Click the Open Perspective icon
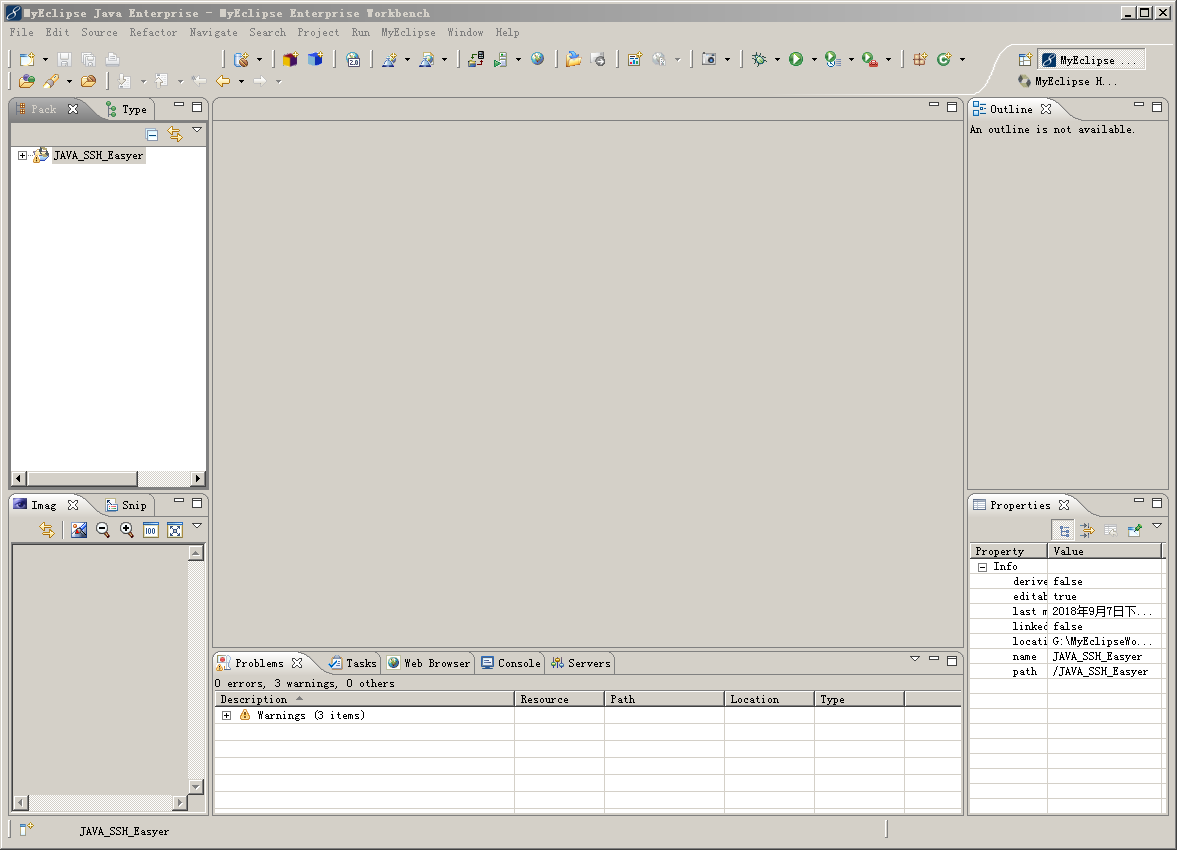The height and width of the screenshot is (850, 1177). (x=1024, y=60)
